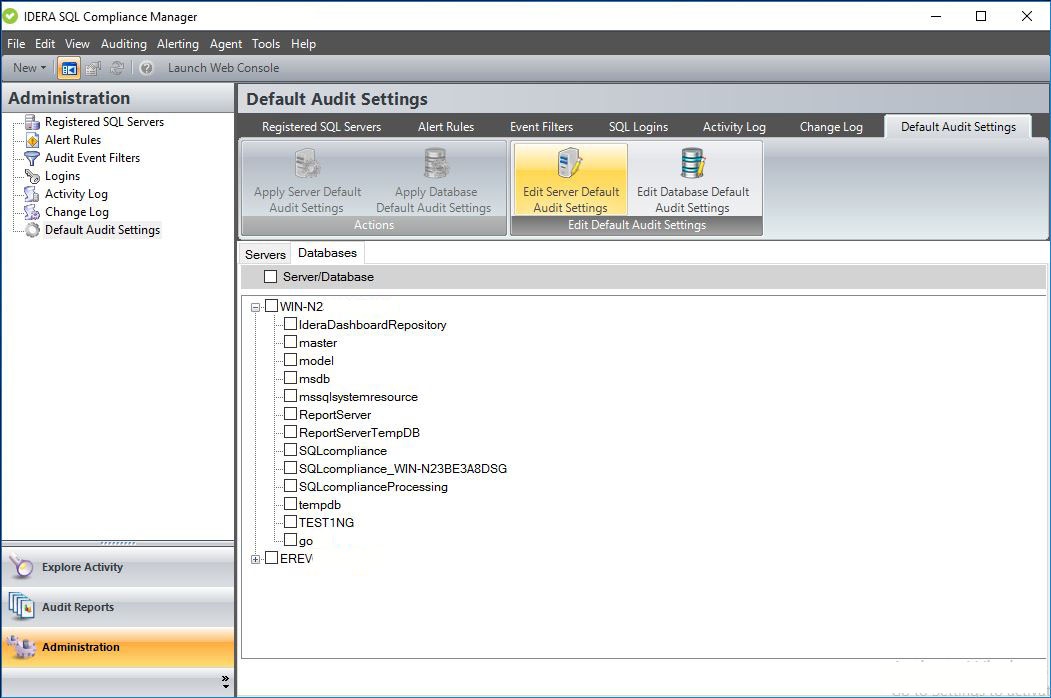Open the Auditing menu
The width and height of the screenshot is (1051, 698).
[123, 44]
